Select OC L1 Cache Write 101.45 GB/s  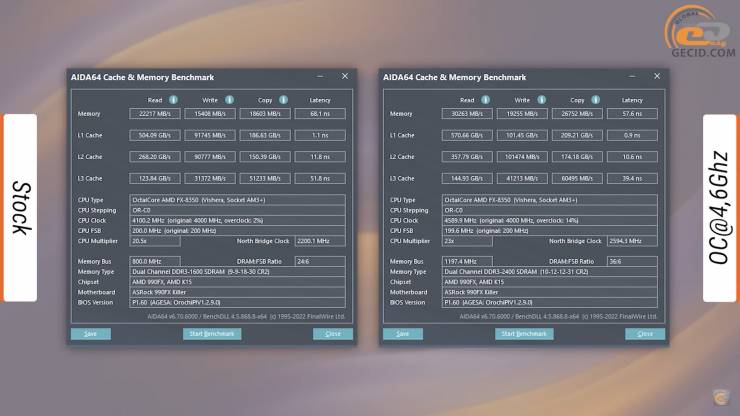coord(522,136)
